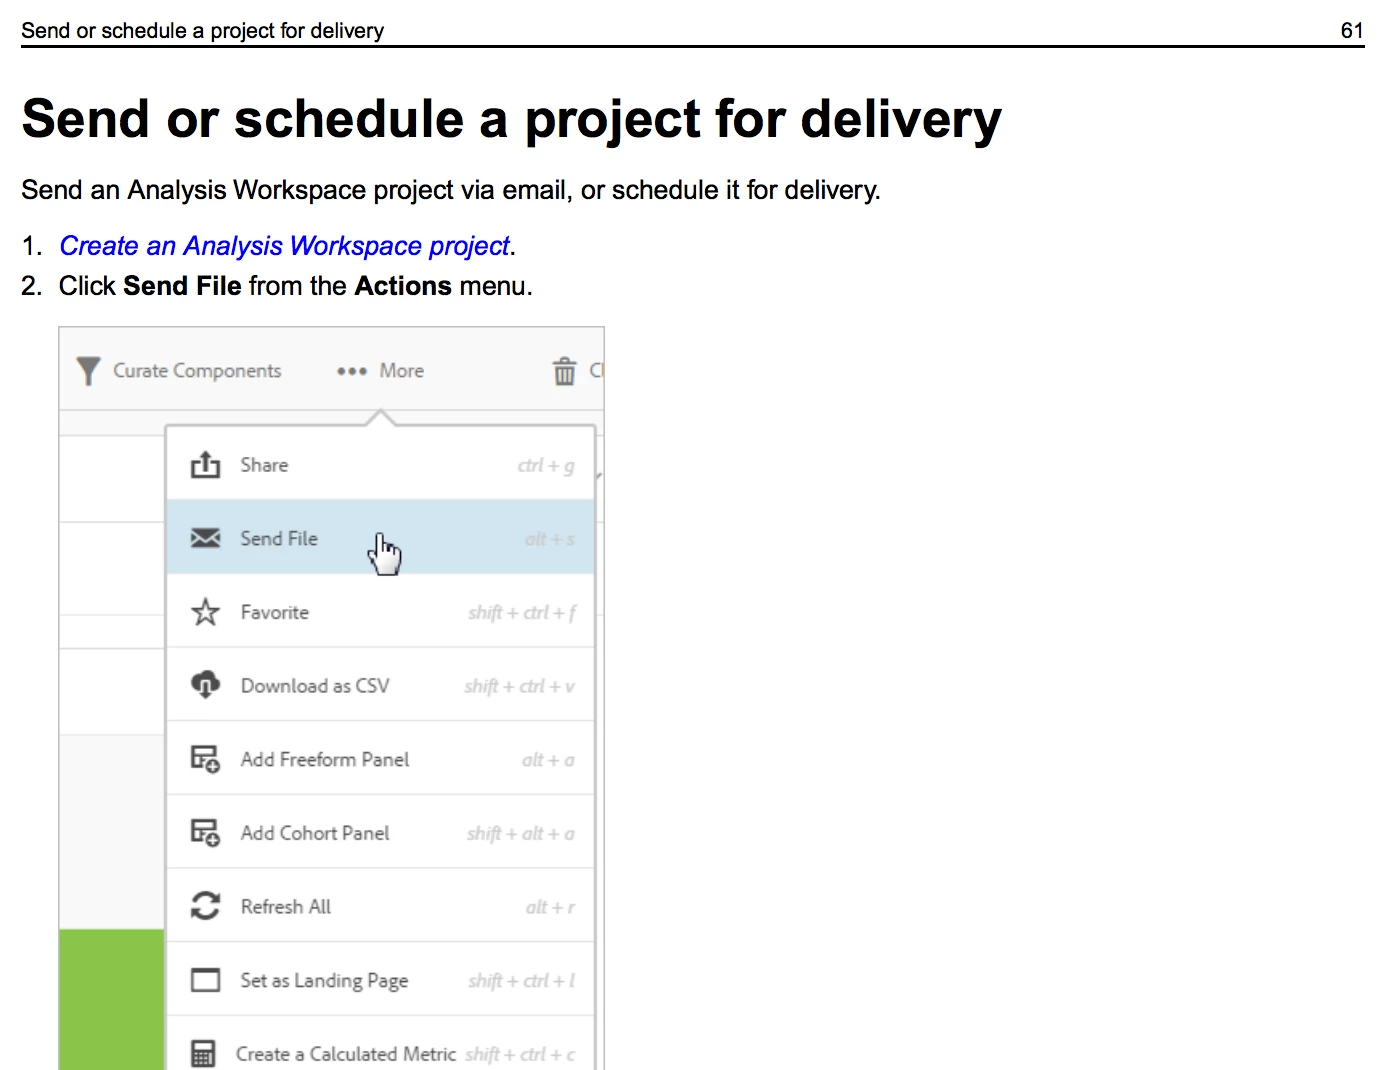
Task: Click the Send File envelope icon
Action: click(205, 538)
